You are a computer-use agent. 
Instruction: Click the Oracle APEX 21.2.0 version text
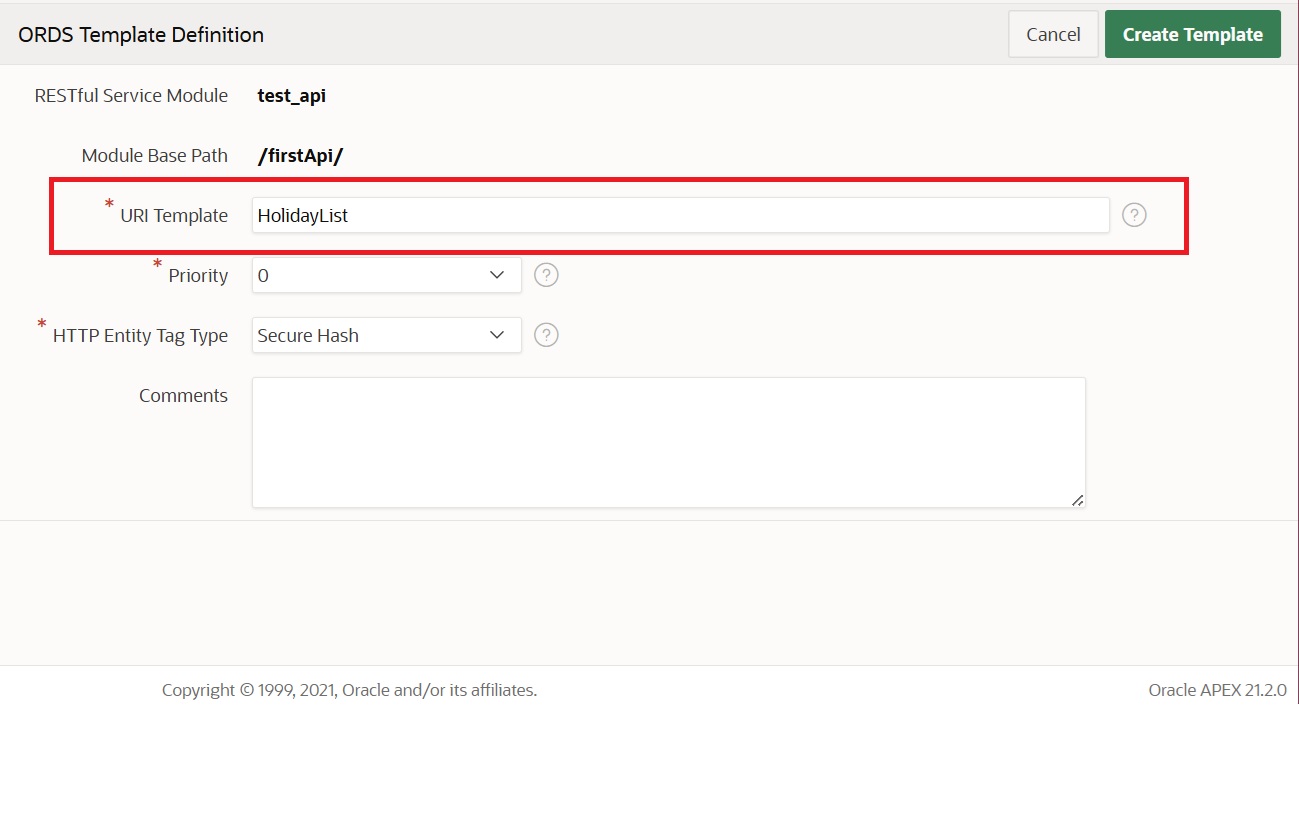point(1217,690)
